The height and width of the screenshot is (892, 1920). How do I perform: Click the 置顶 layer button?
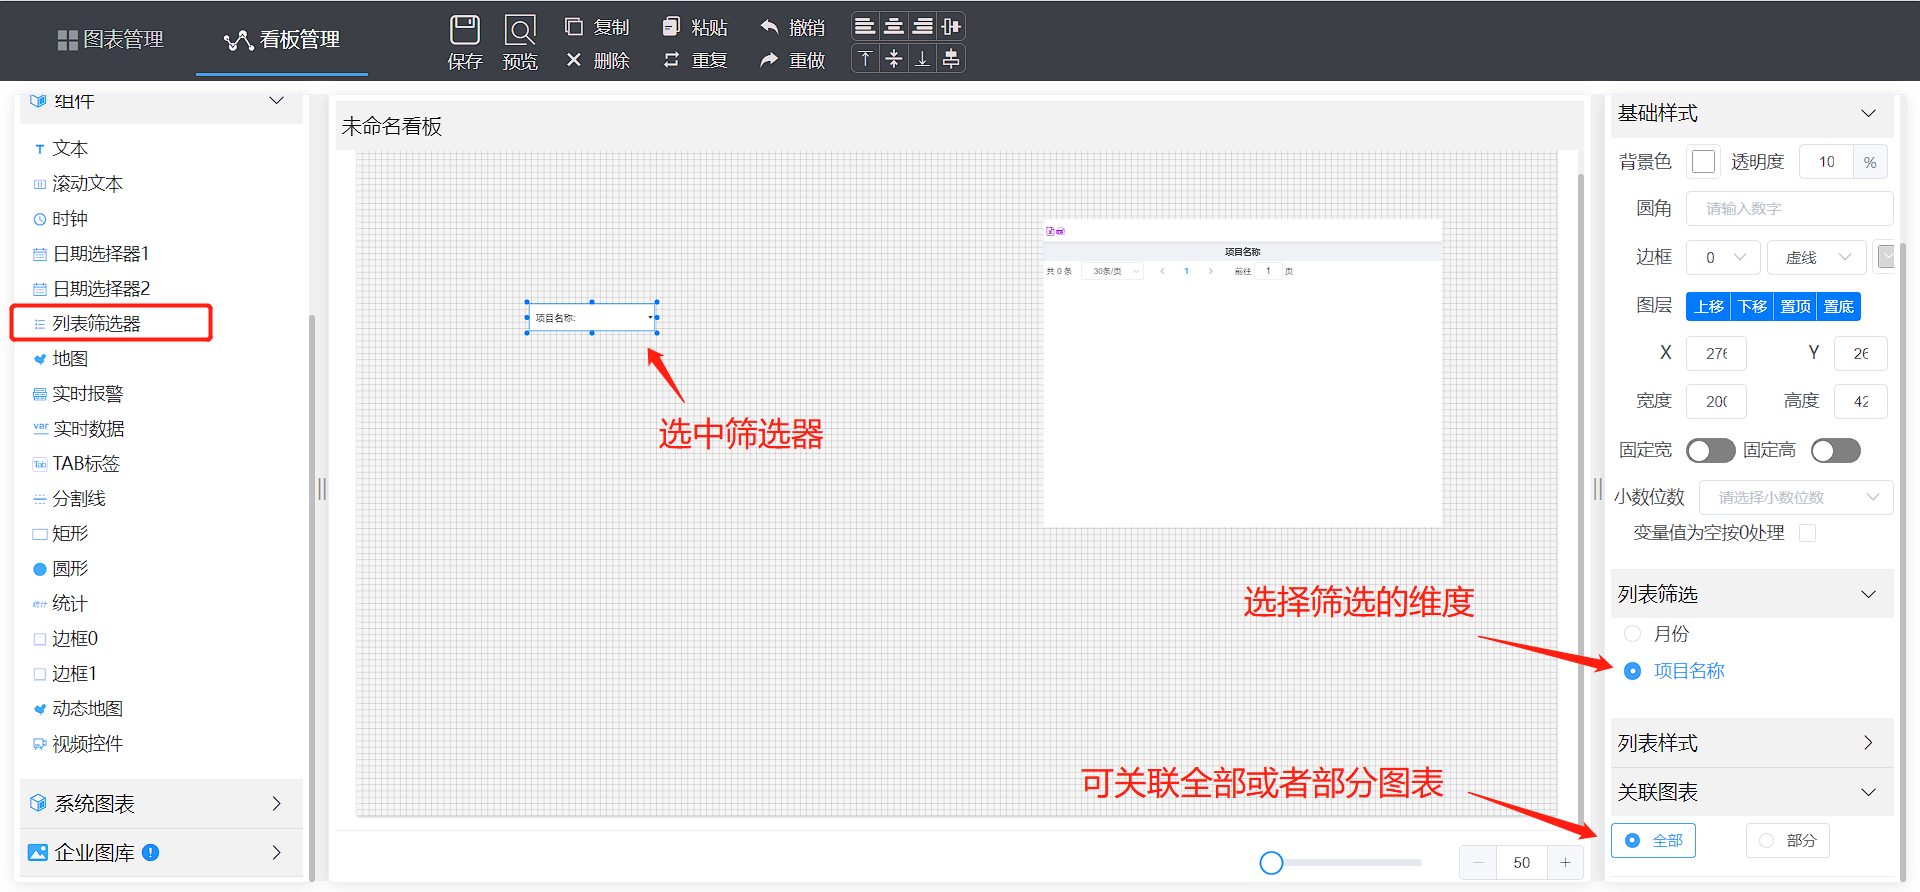(x=1794, y=307)
